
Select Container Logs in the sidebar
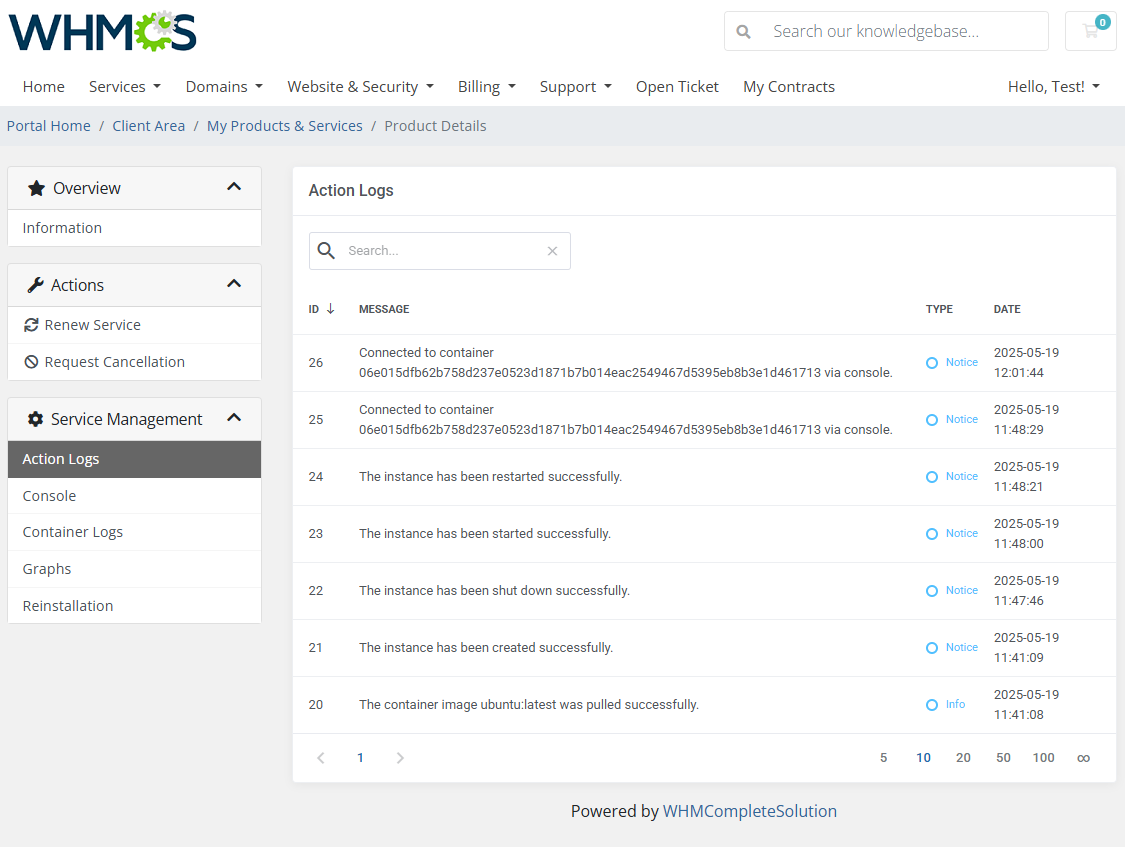[134, 532]
